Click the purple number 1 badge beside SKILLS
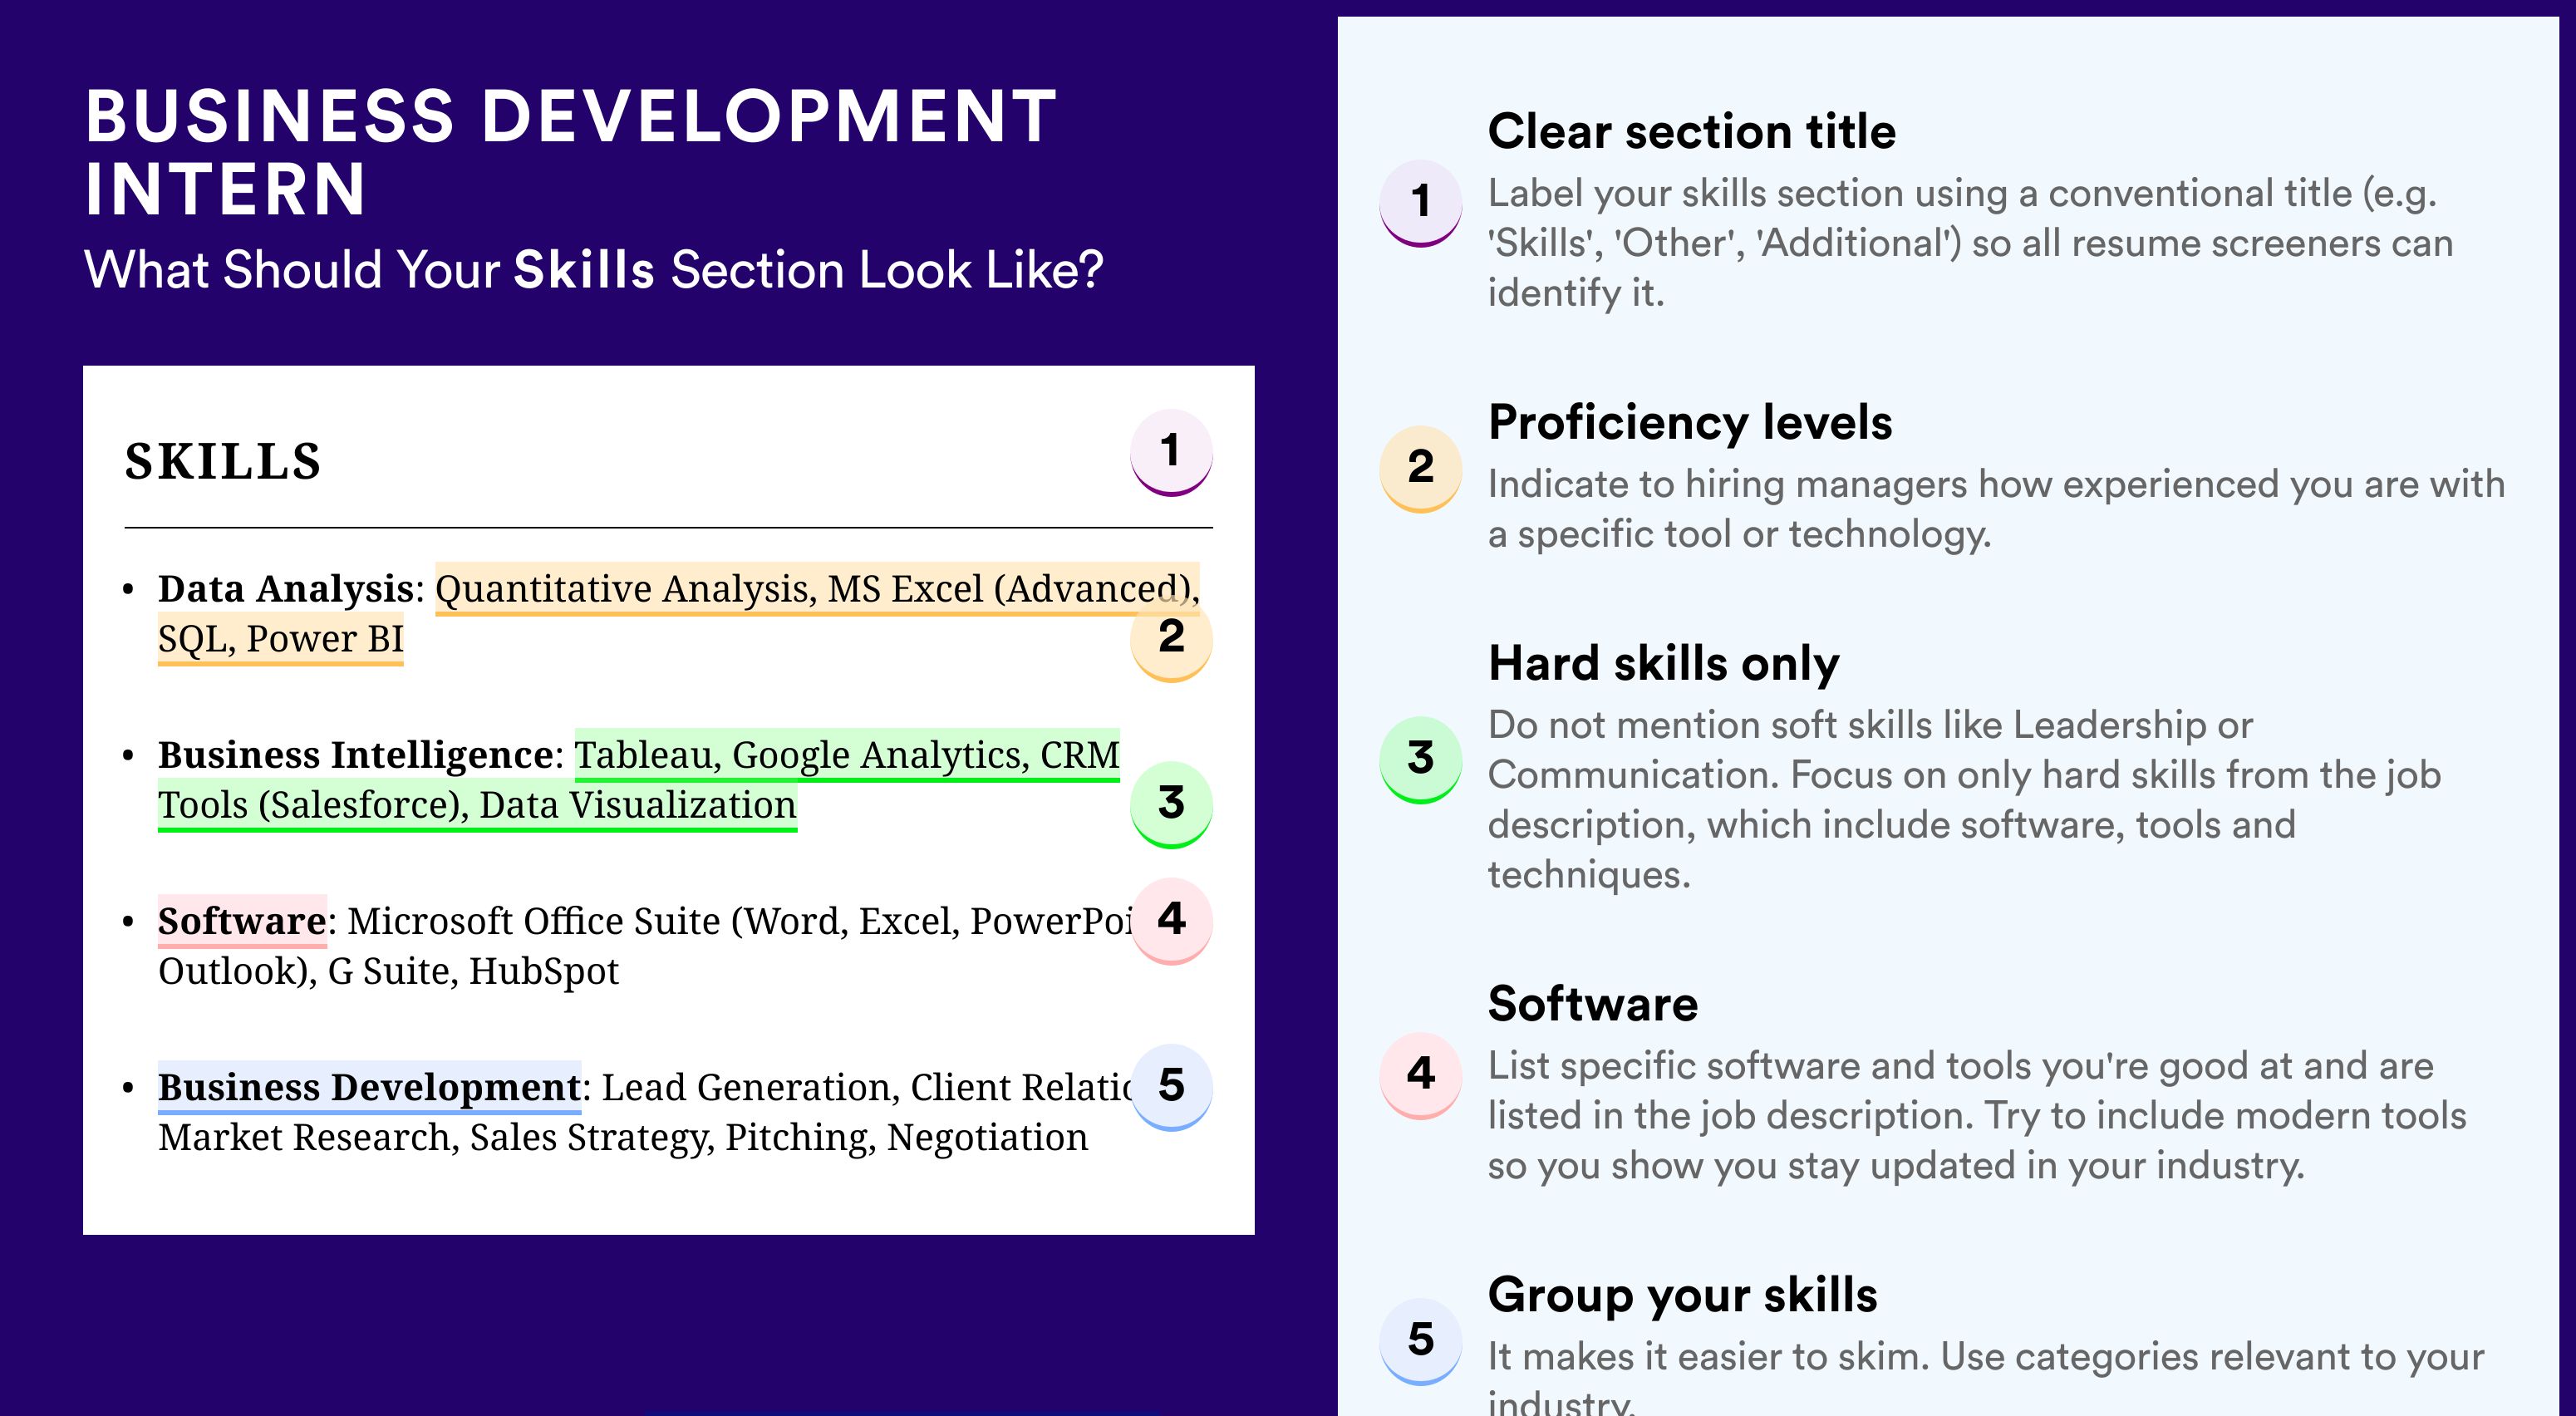This screenshot has width=2576, height=1416. tap(1171, 452)
